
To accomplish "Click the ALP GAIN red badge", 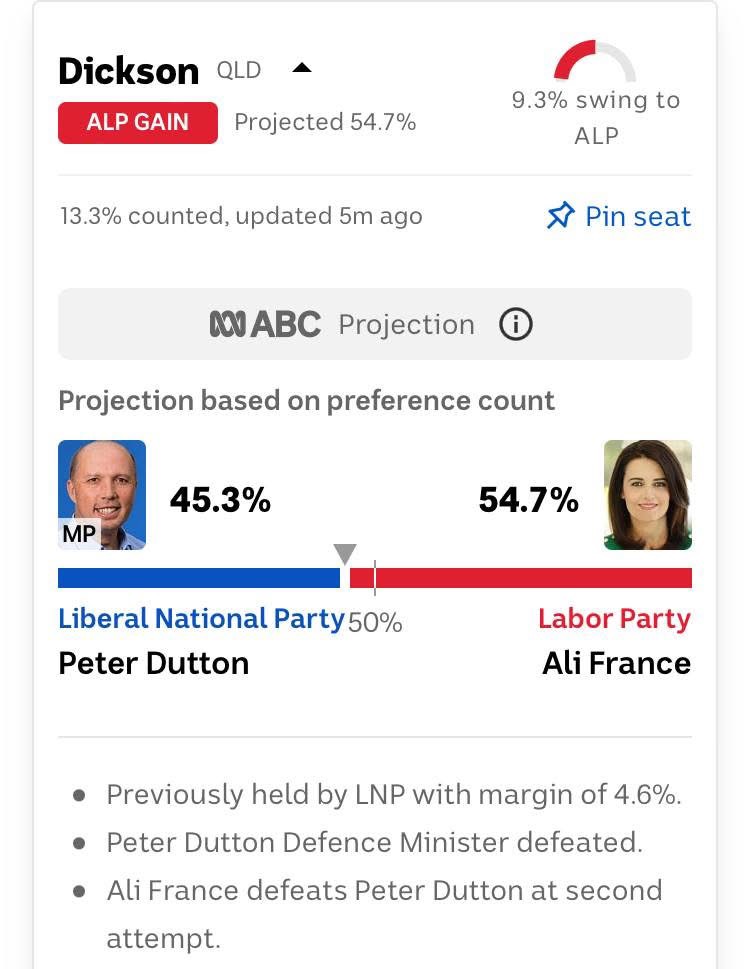I will (x=138, y=122).
